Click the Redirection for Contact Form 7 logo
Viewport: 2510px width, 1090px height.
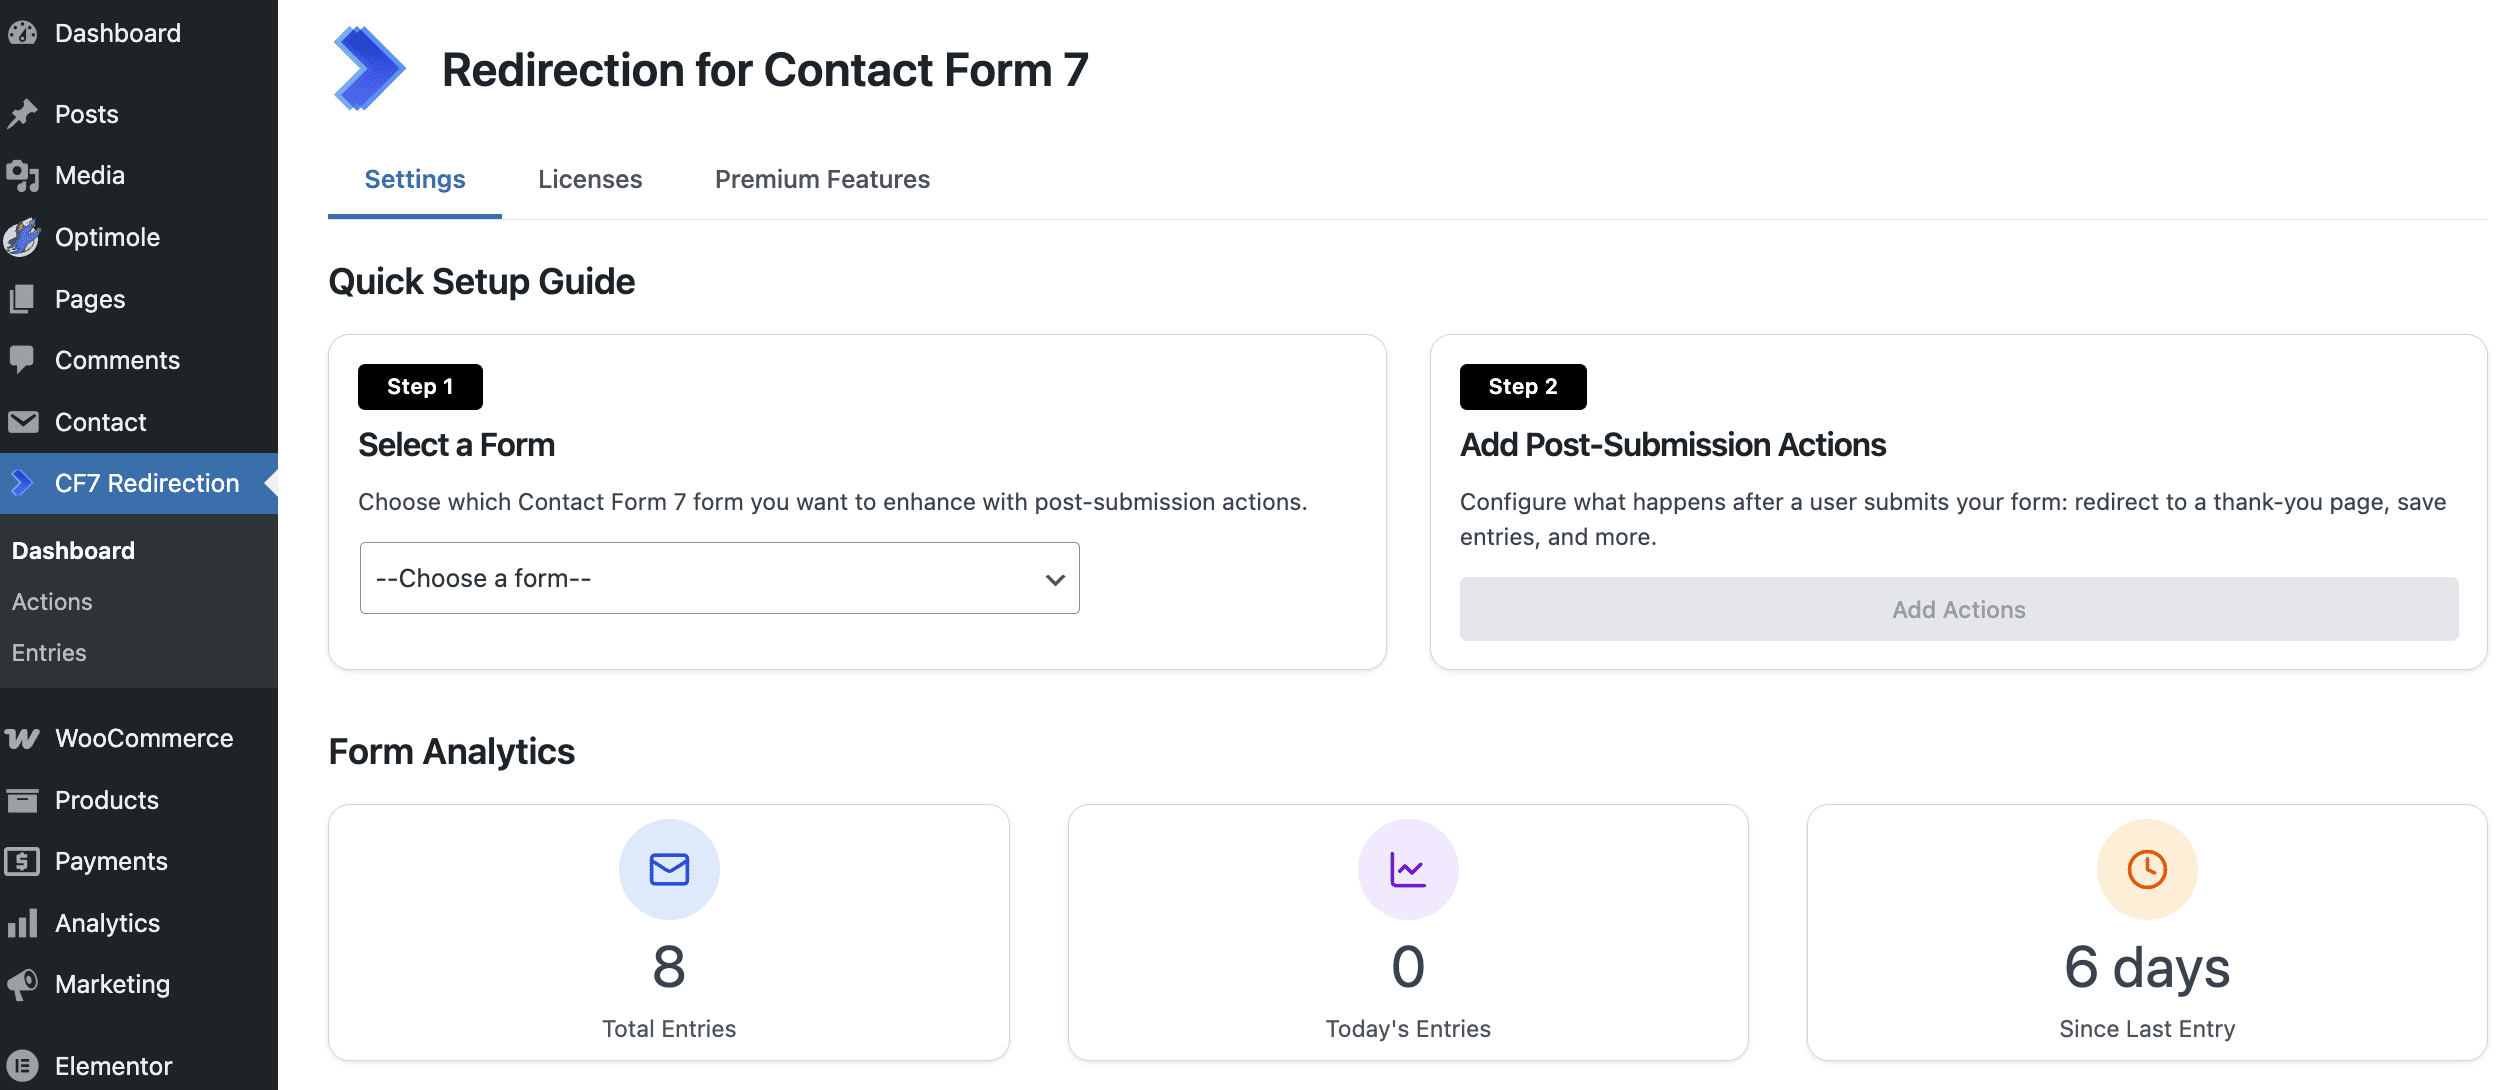368,69
